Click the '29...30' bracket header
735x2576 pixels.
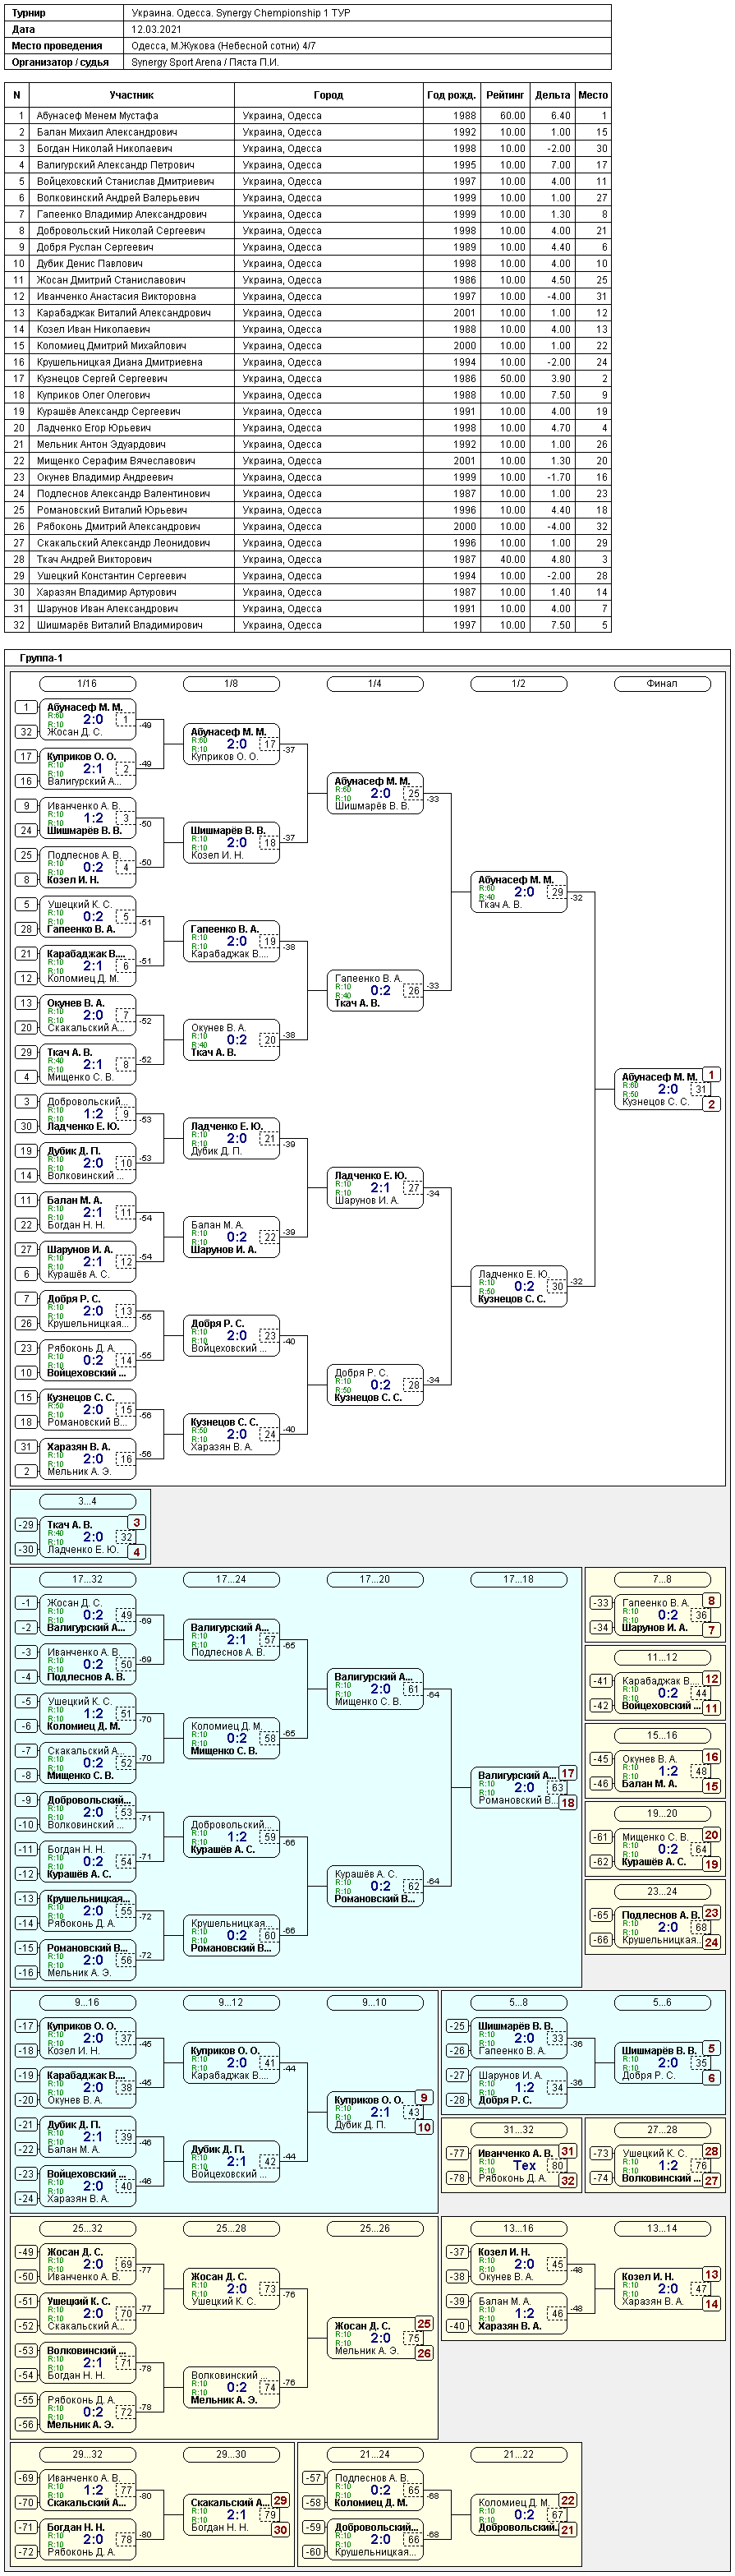[x=231, y=2454]
